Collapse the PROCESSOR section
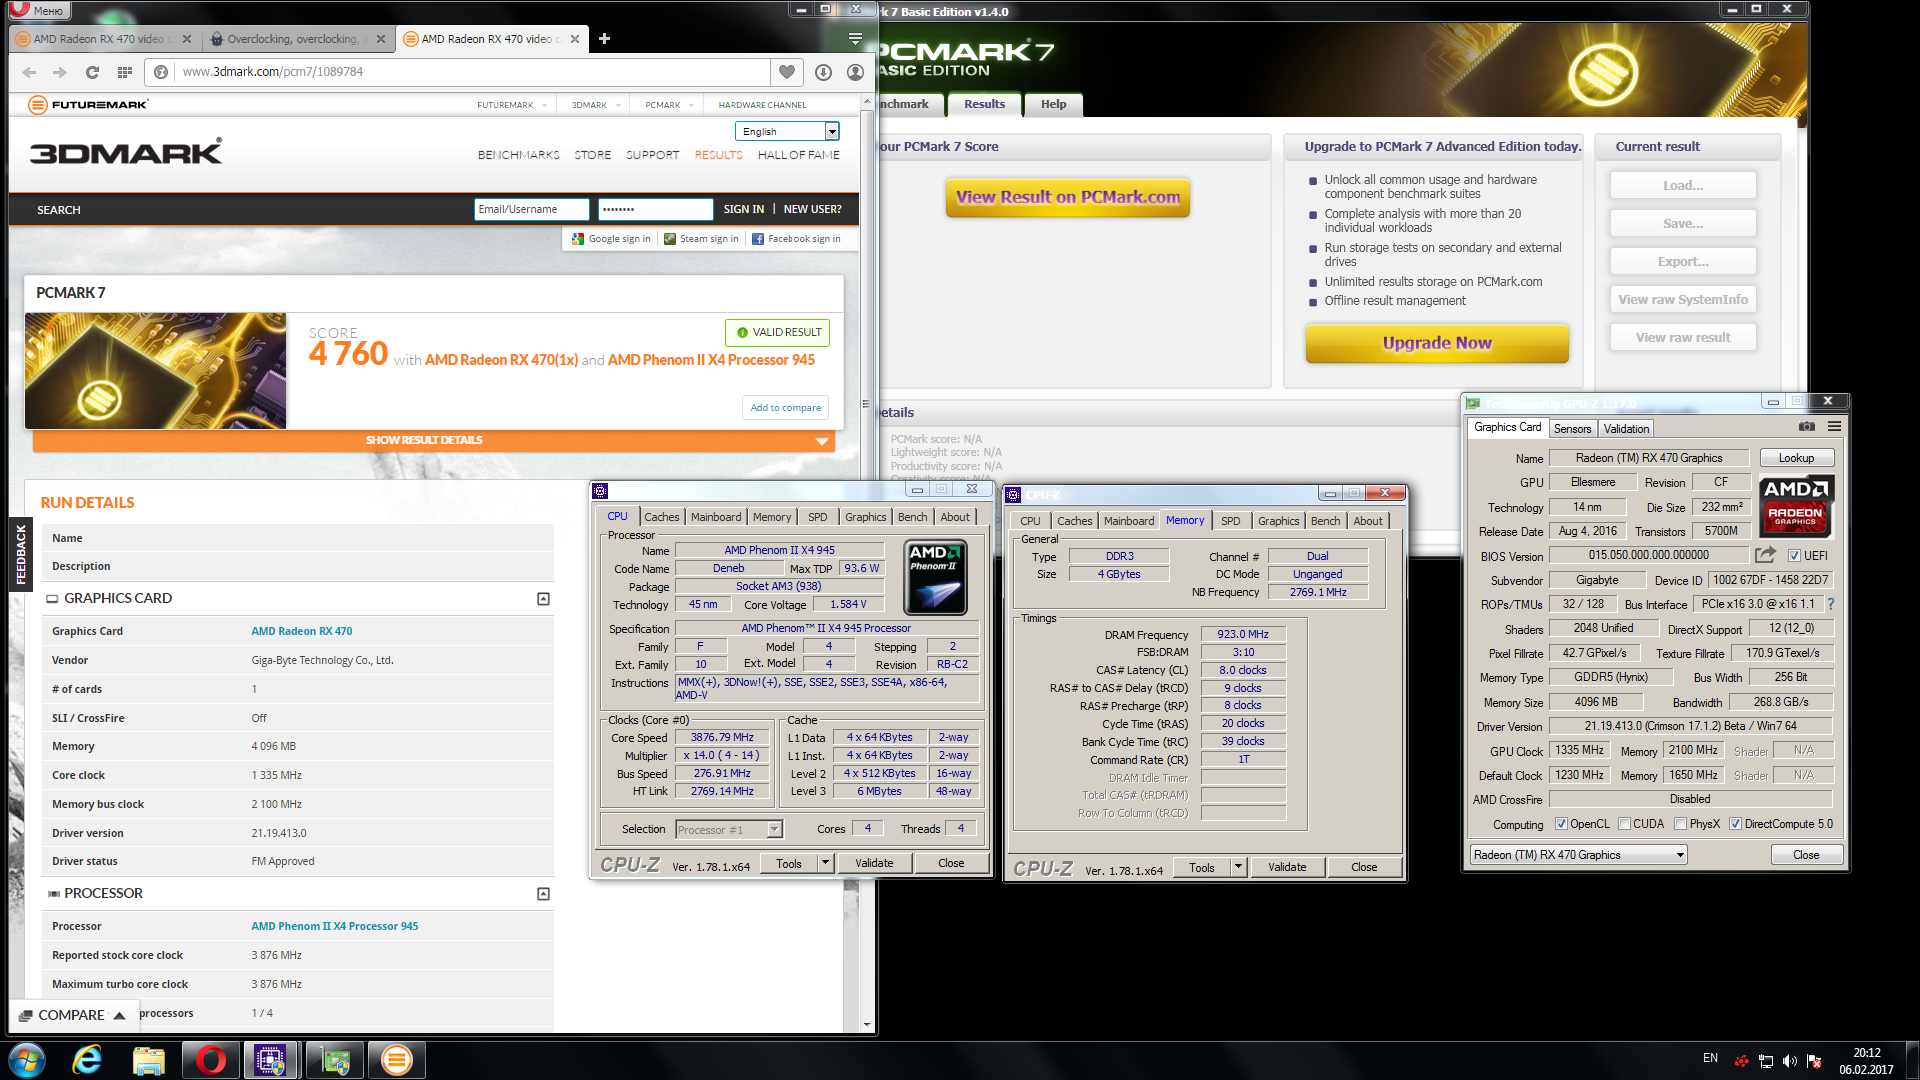Viewport: 1920px width, 1080px height. pyautogui.click(x=543, y=894)
